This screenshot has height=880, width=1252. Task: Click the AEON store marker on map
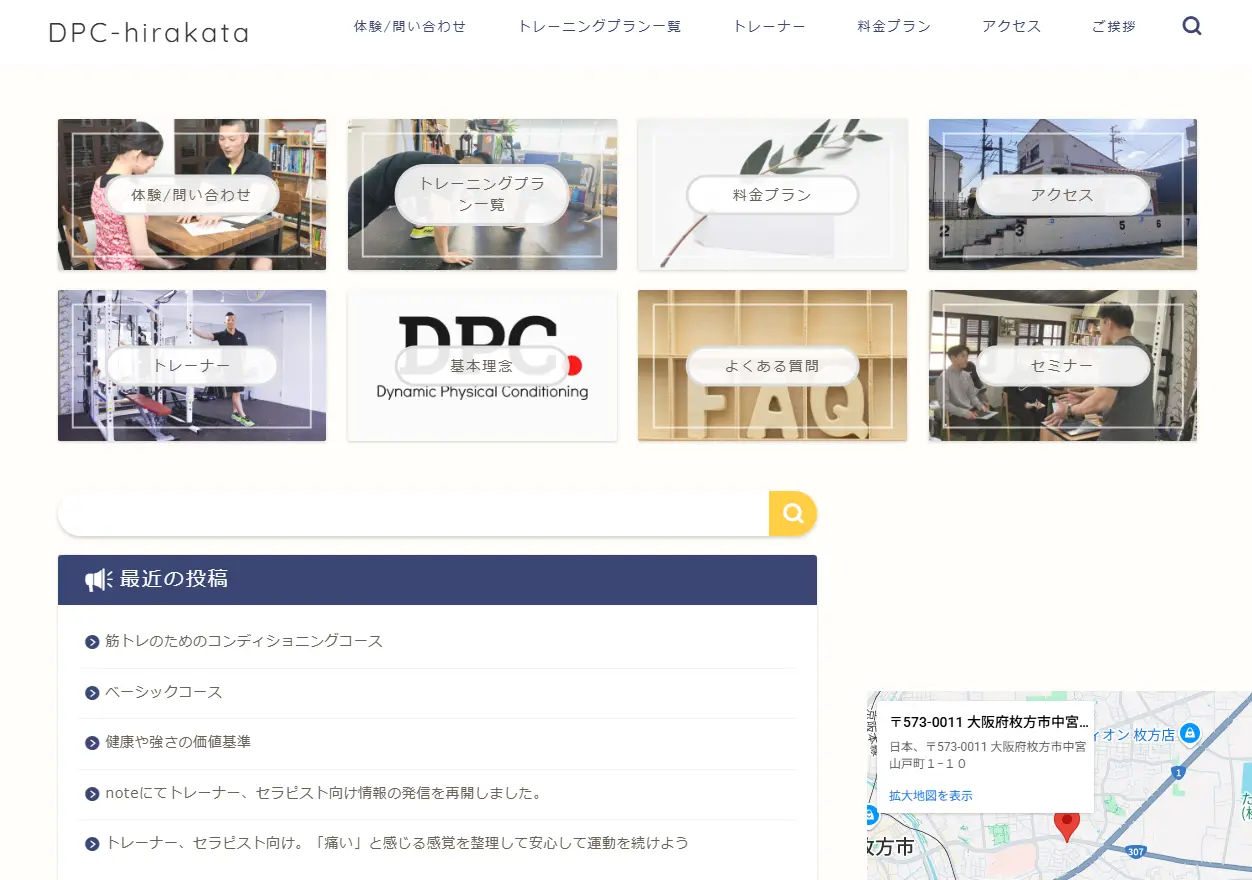(x=1189, y=733)
